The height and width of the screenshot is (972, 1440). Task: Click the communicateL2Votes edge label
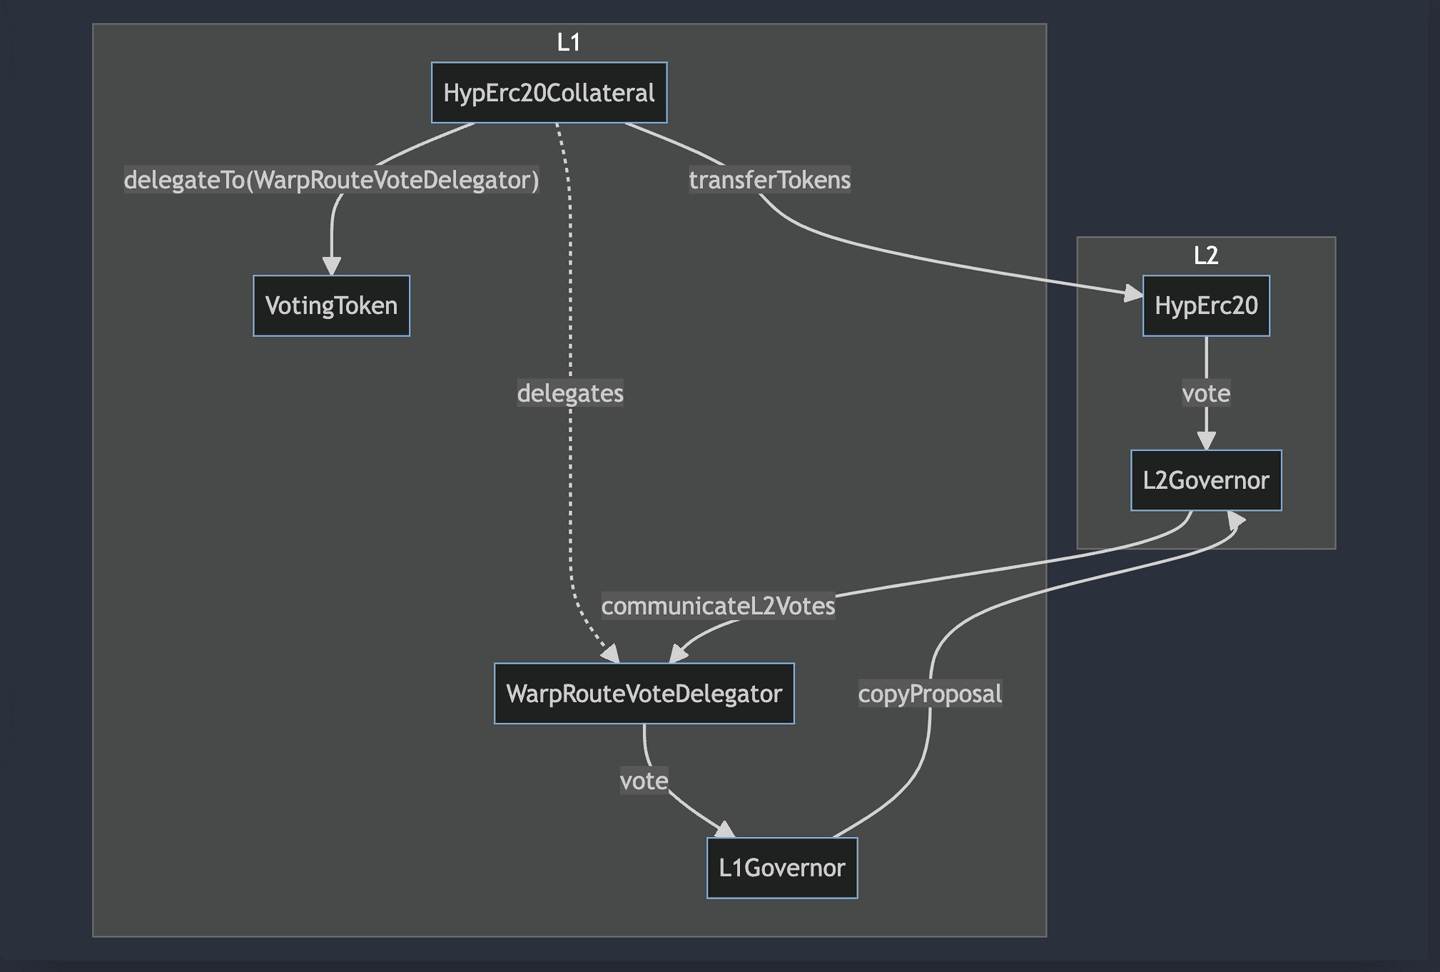point(718,606)
